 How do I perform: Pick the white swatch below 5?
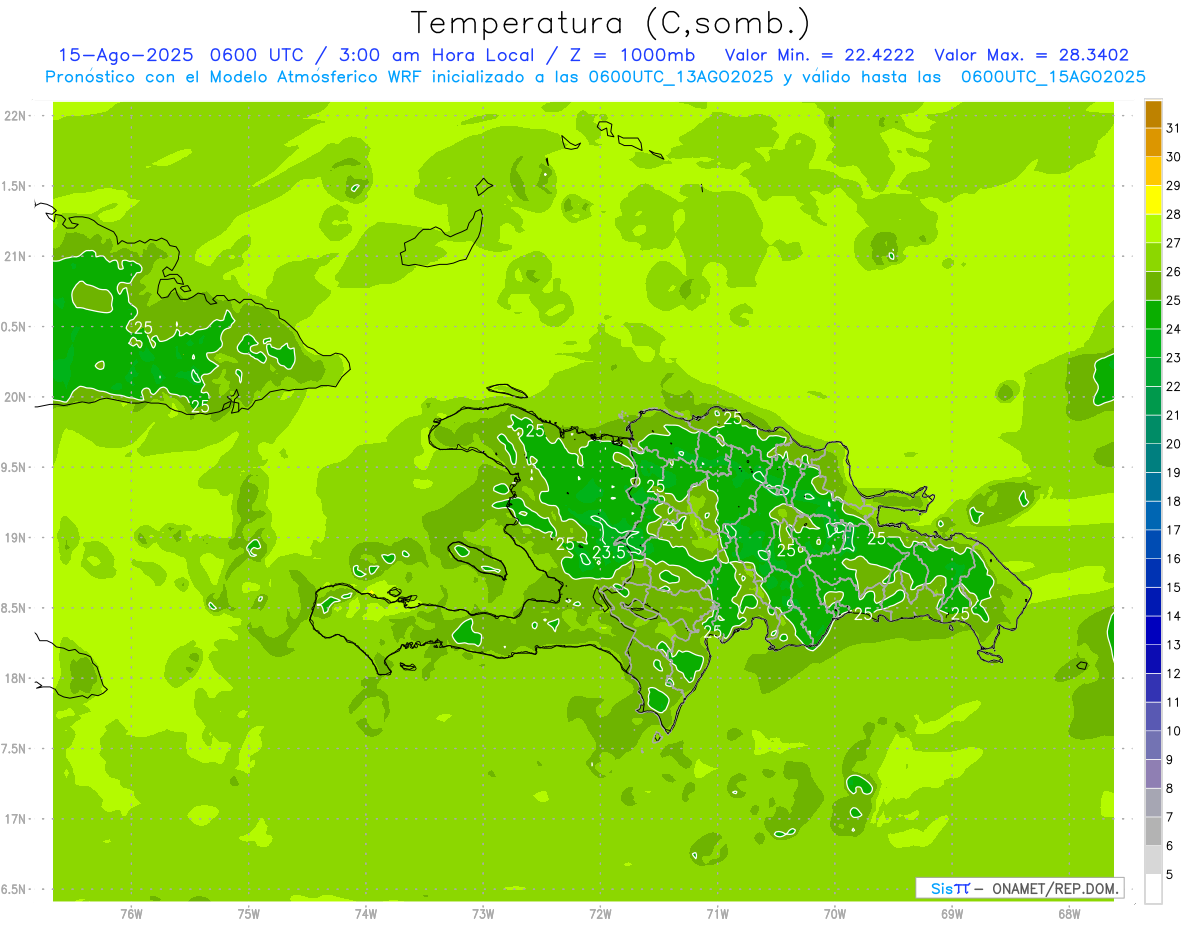1154,889
